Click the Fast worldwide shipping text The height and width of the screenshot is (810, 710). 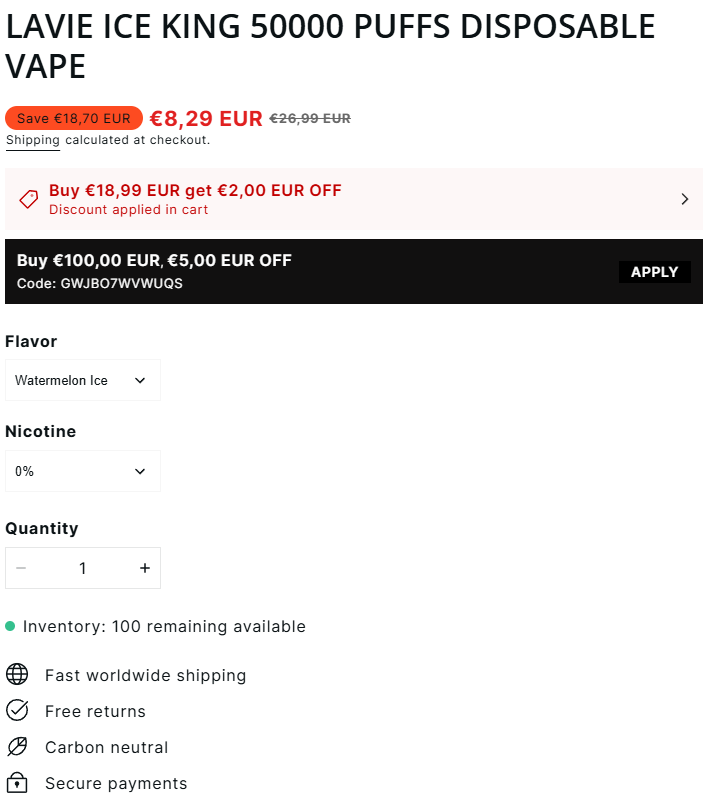[x=146, y=675]
